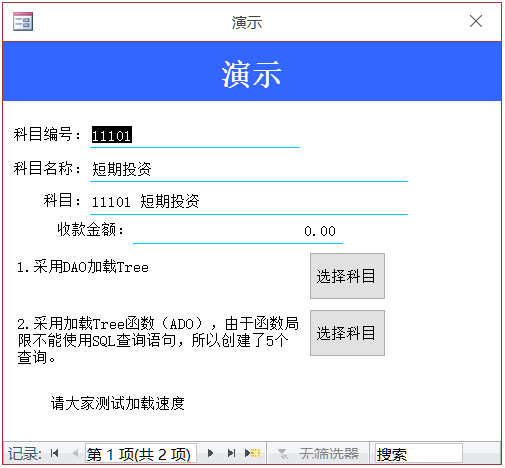
Task: Click the 科目 field with 11101 短期投资
Action: [249, 202]
